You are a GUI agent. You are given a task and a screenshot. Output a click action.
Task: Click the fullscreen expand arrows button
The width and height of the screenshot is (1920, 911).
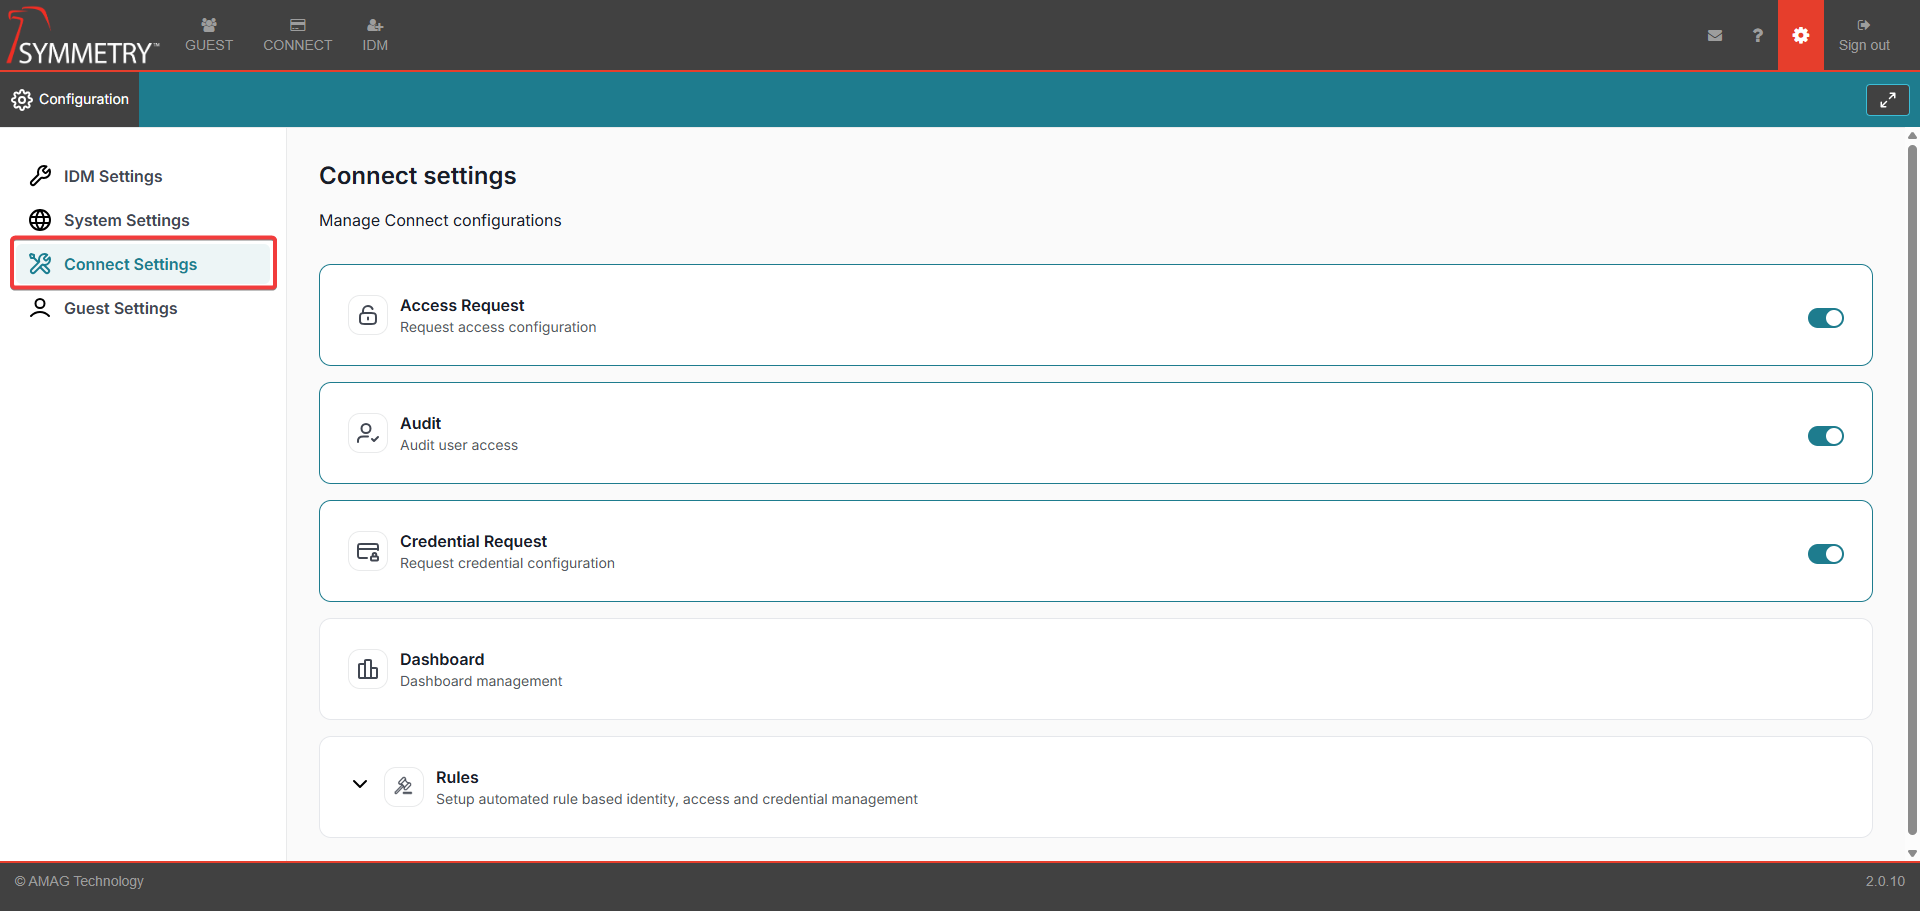pyautogui.click(x=1887, y=100)
